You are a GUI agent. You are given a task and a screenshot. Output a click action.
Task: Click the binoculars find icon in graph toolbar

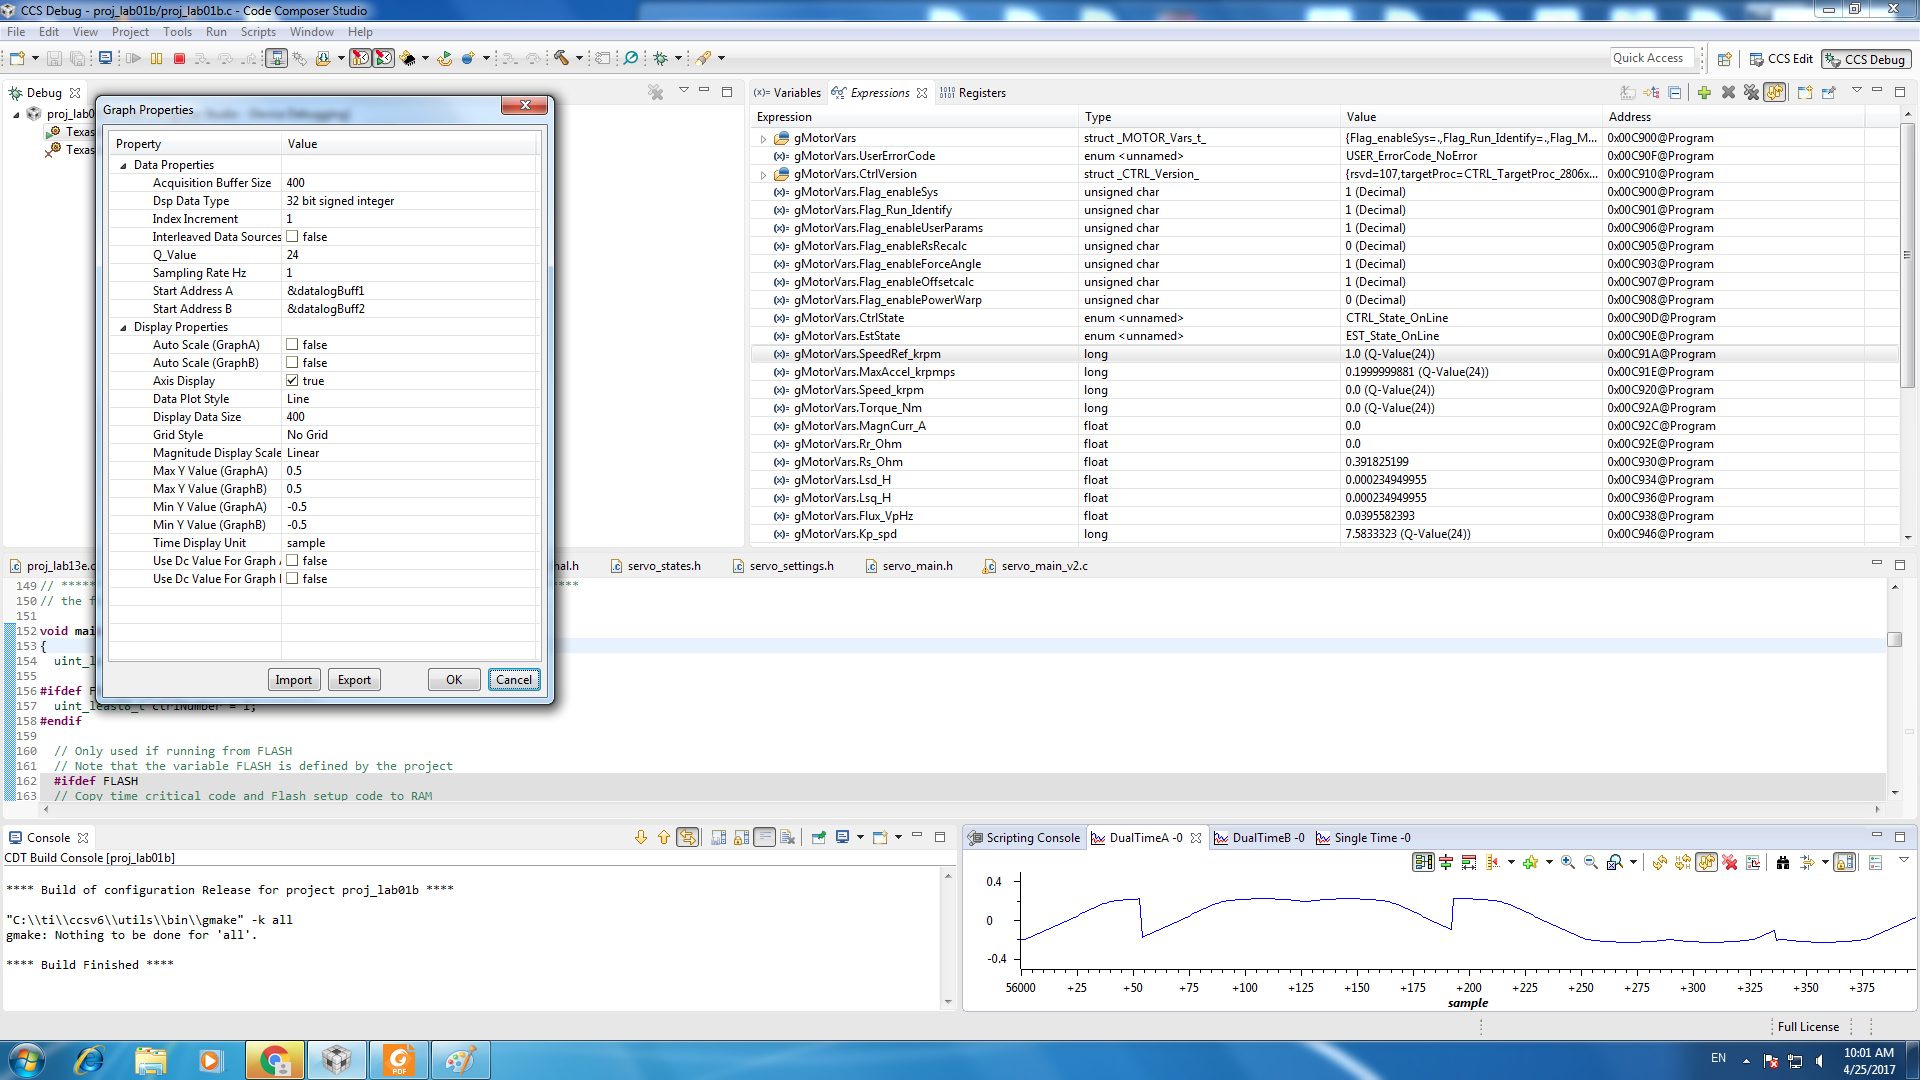pos(1782,863)
